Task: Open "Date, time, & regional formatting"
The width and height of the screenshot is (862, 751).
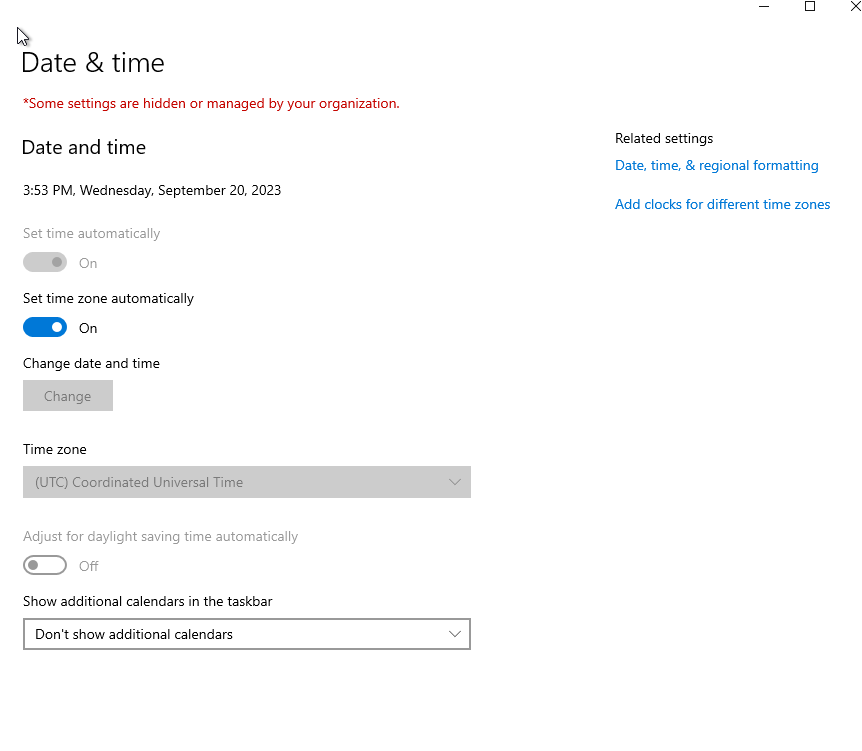Action: click(x=716, y=165)
